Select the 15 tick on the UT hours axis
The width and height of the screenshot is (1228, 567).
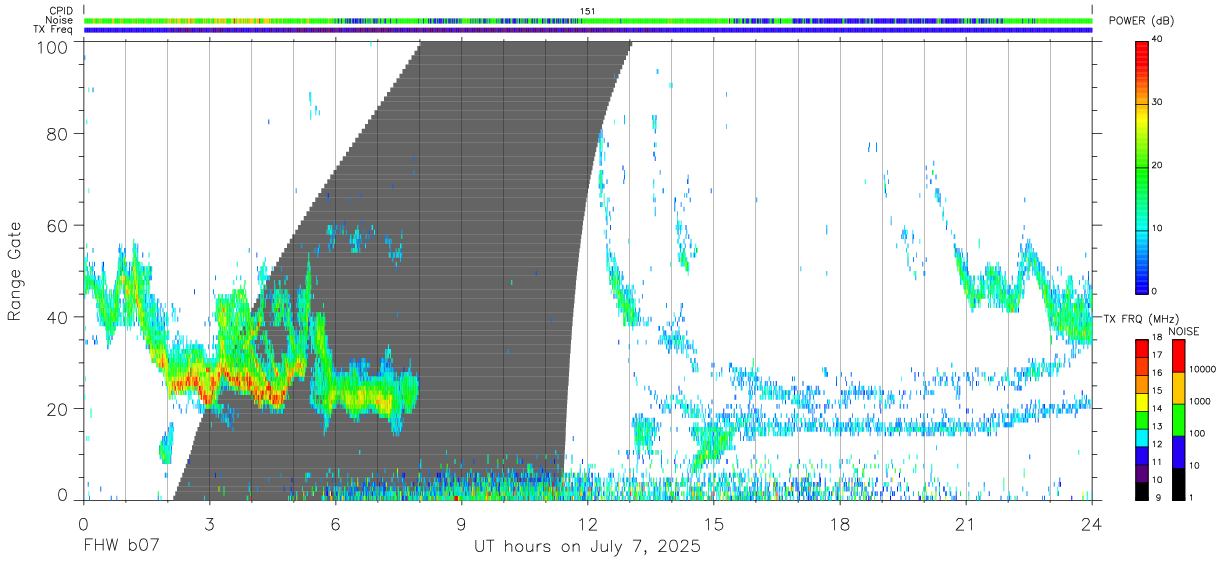point(714,523)
